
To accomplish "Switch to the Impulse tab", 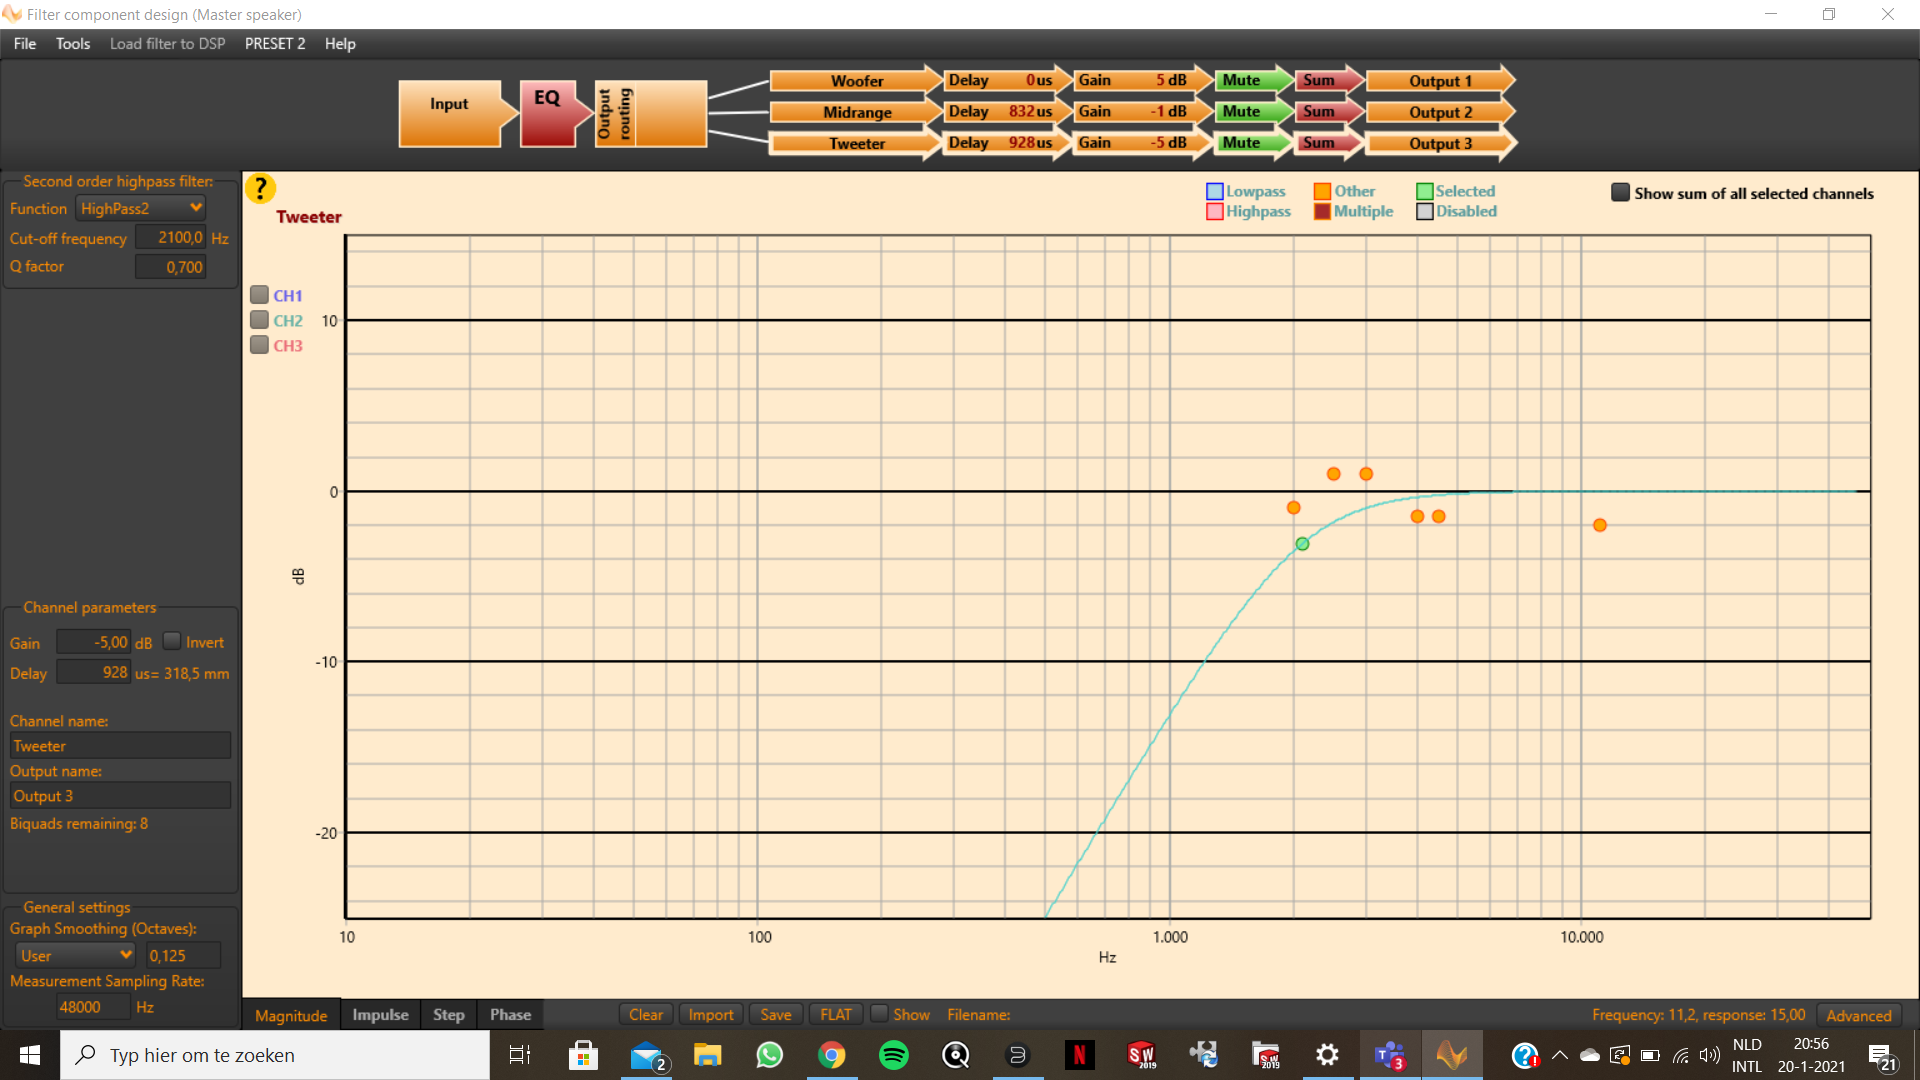I will [380, 1014].
